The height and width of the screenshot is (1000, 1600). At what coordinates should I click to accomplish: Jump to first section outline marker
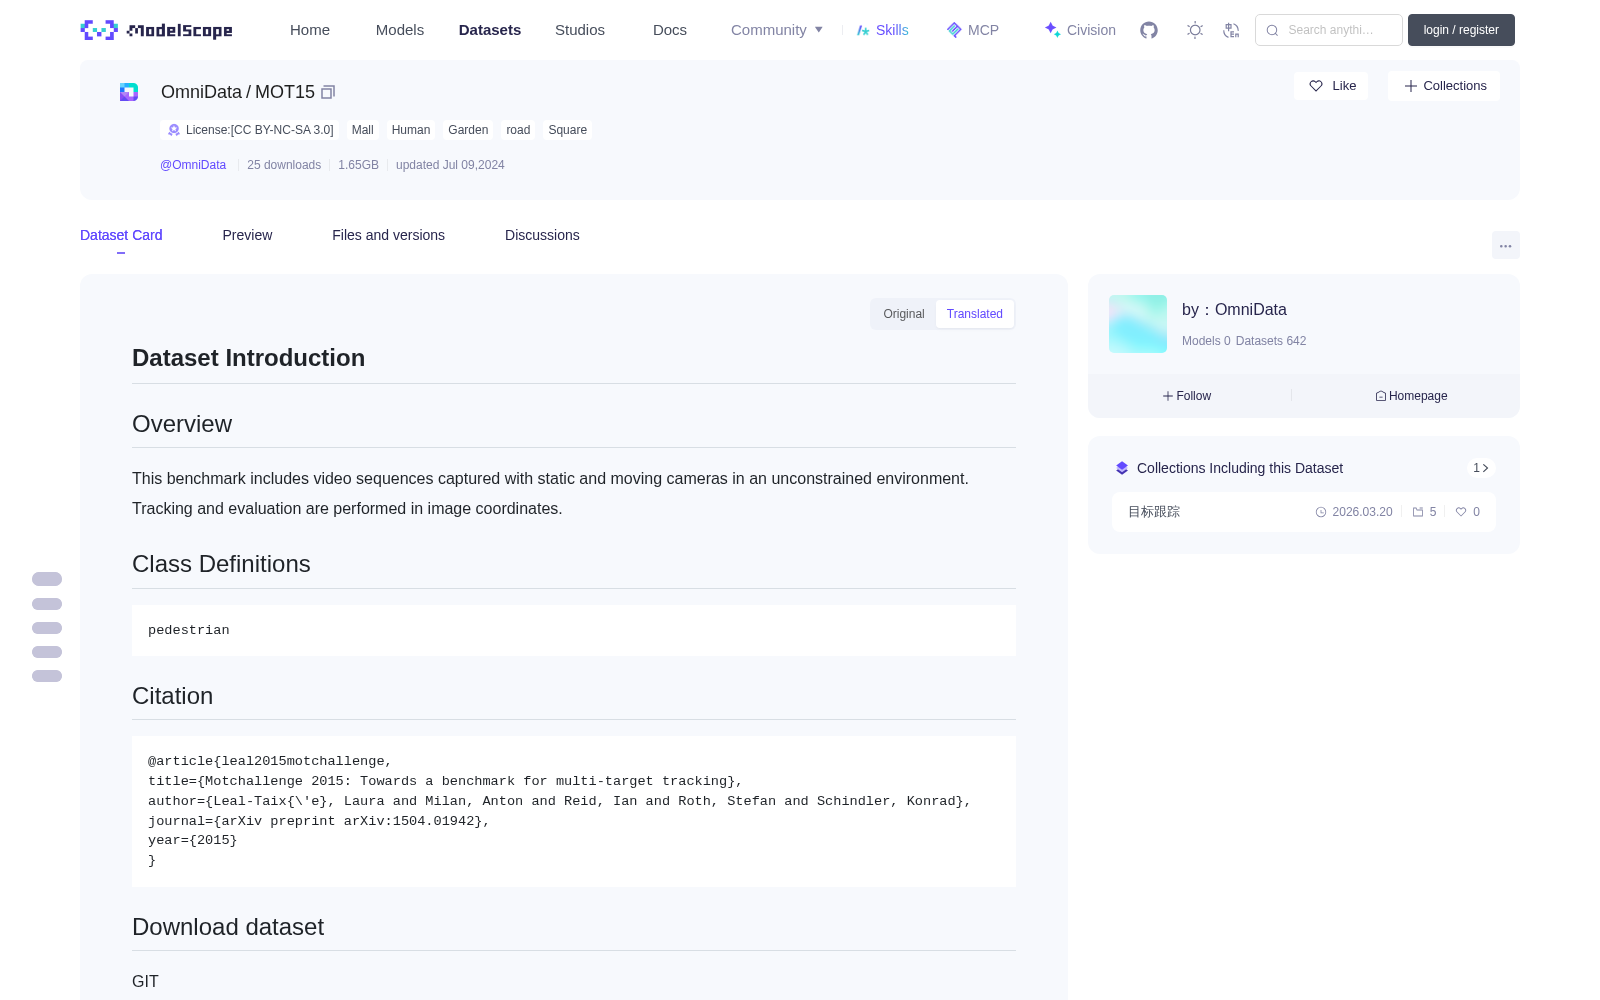pyautogui.click(x=47, y=579)
